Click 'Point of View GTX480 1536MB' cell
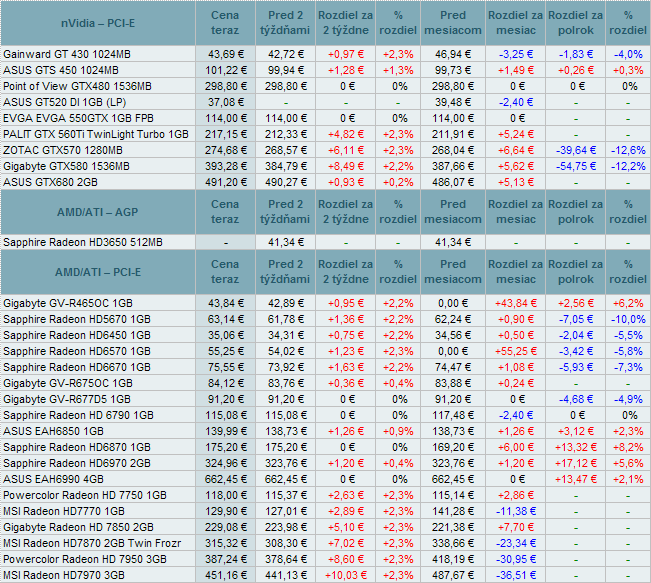 (77, 86)
